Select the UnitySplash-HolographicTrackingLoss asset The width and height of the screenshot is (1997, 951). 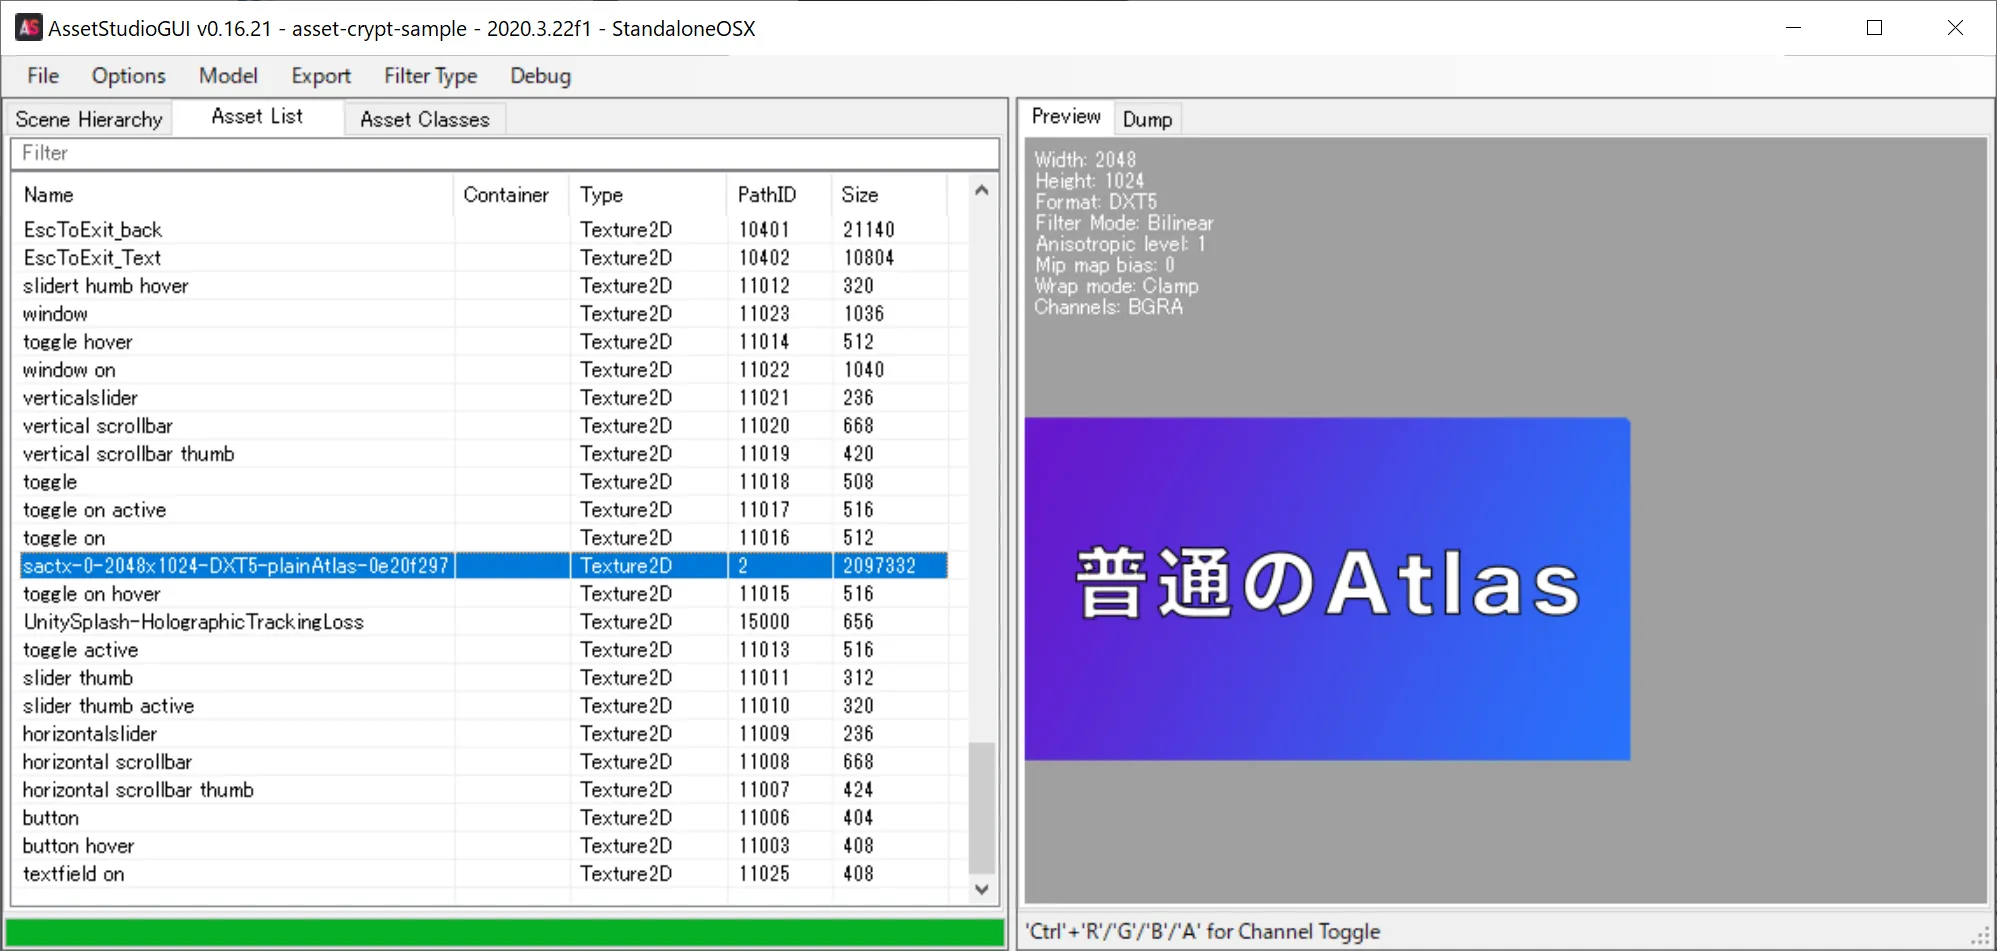click(x=194, y=621)
